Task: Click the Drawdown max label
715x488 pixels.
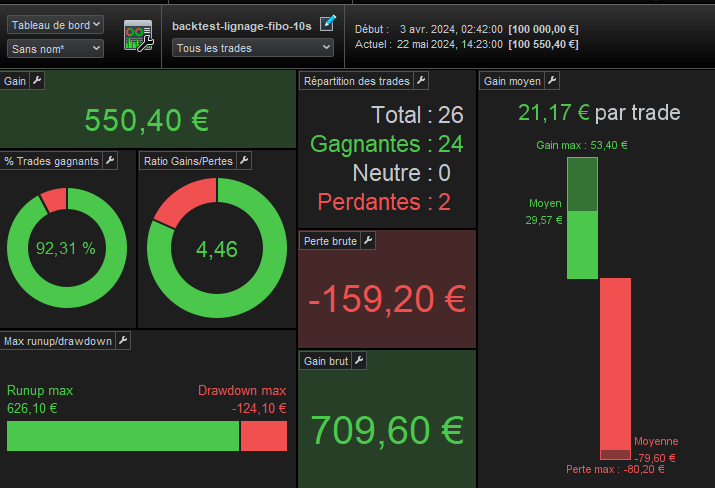Action: (242, 390)
